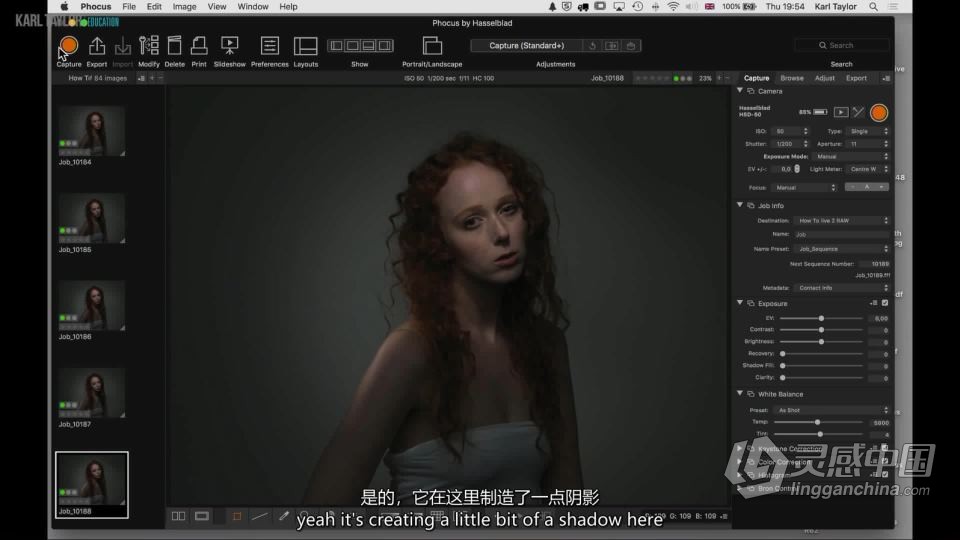Screen dimensions: 960x540
Task: Click the ISO value stepper
Action: [805, 131]
